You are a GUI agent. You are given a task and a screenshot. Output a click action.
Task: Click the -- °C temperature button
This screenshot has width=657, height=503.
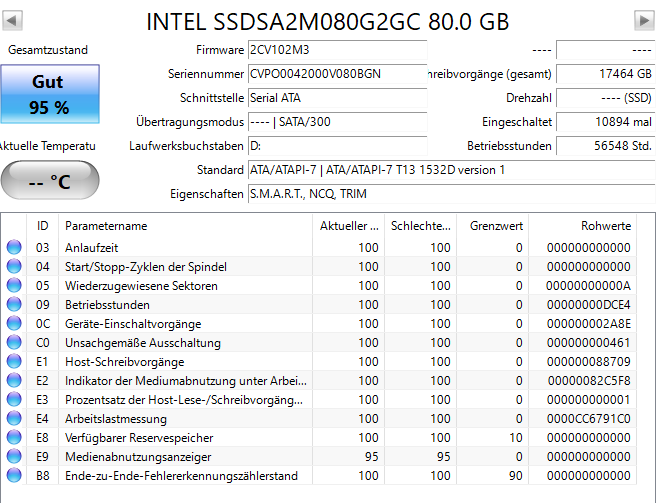50,180
